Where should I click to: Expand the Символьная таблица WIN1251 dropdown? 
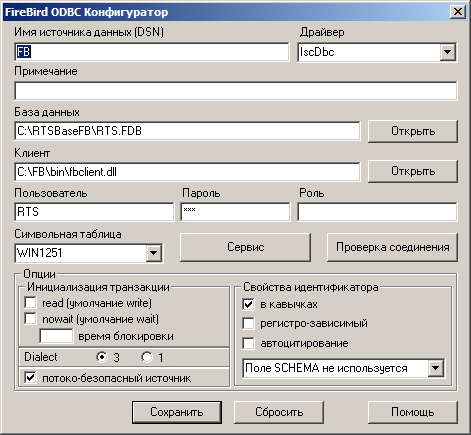[x=153, y=253]
